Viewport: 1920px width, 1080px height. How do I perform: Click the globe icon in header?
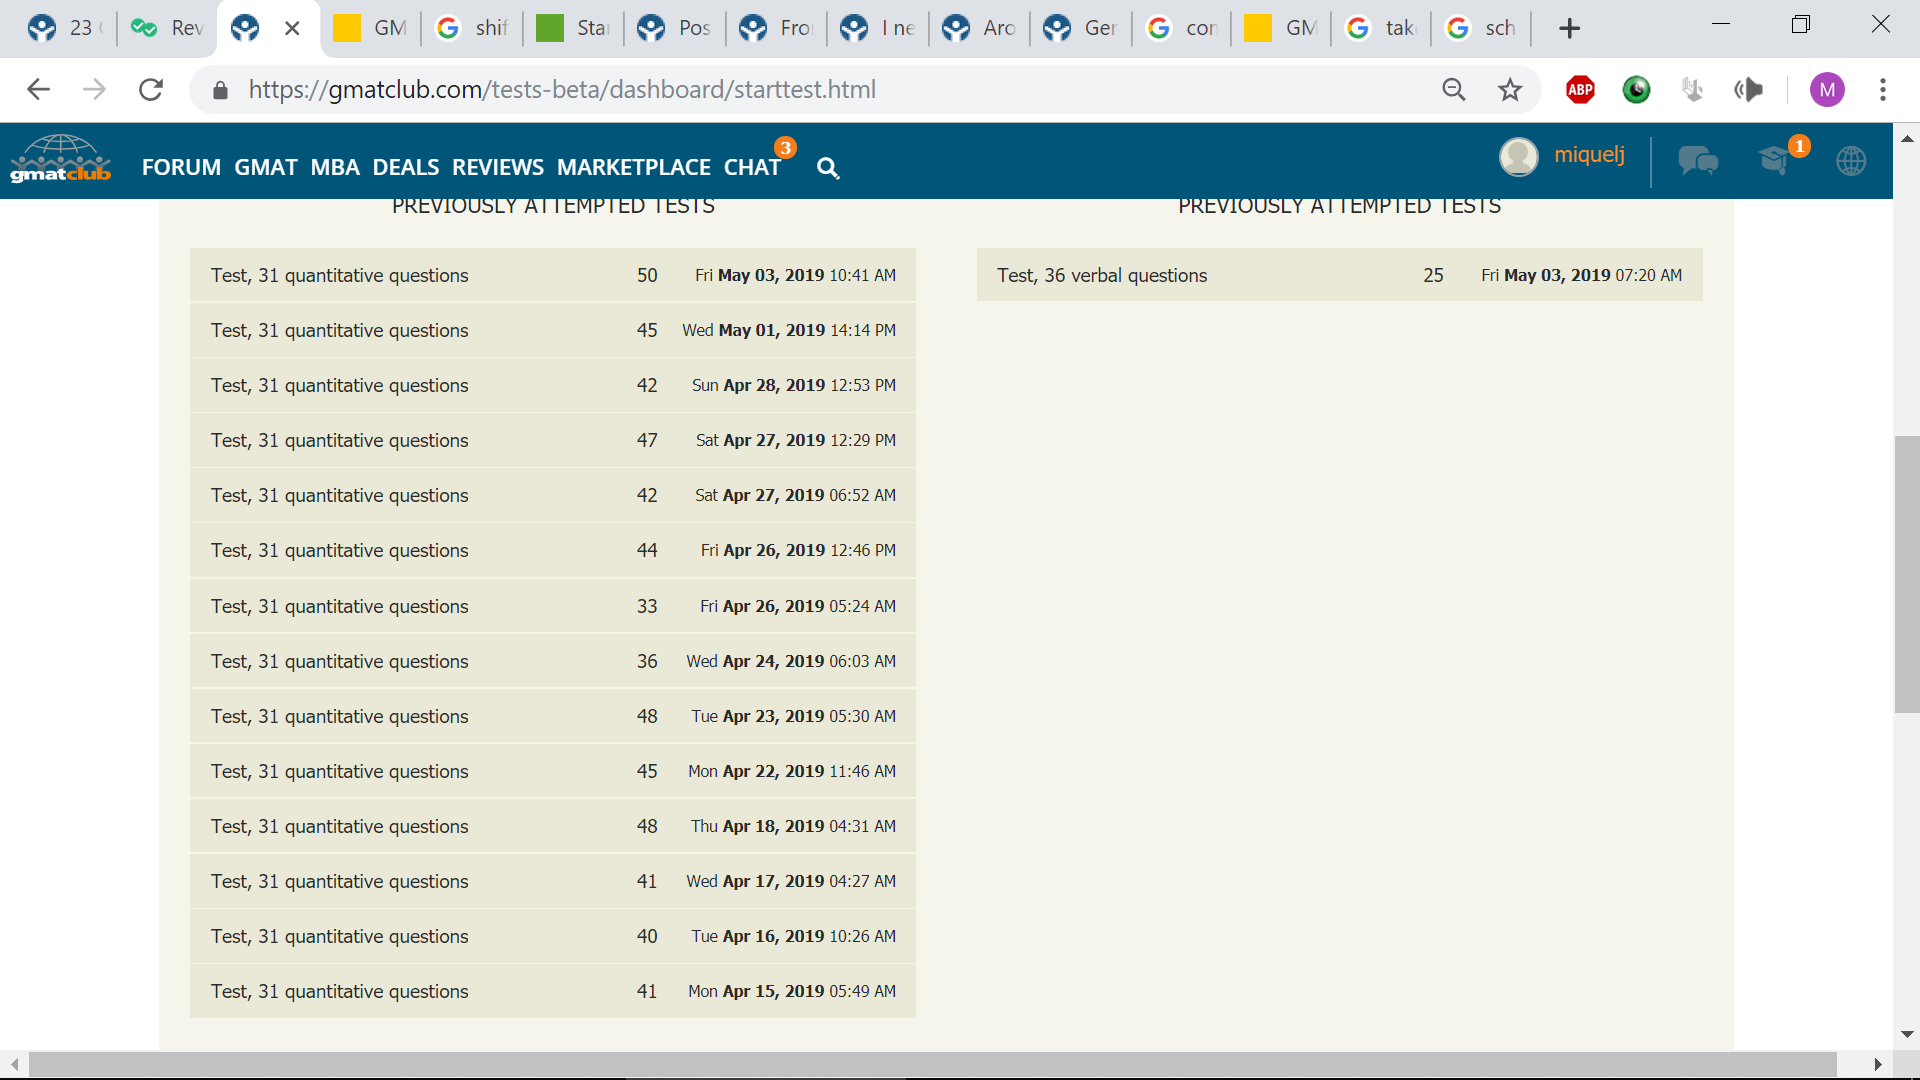pos(1851,160)
